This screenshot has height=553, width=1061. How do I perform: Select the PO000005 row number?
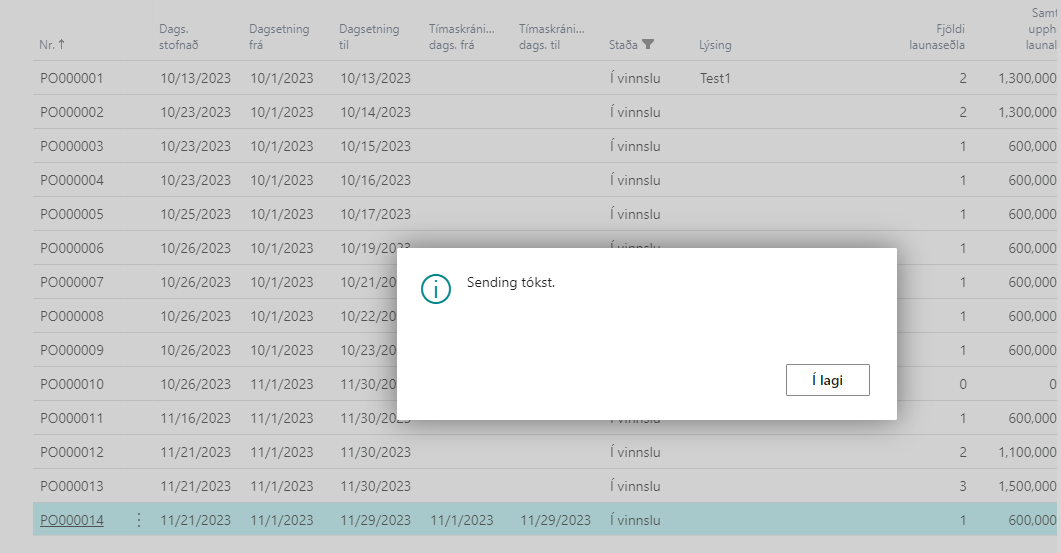(x=71, y=214)
